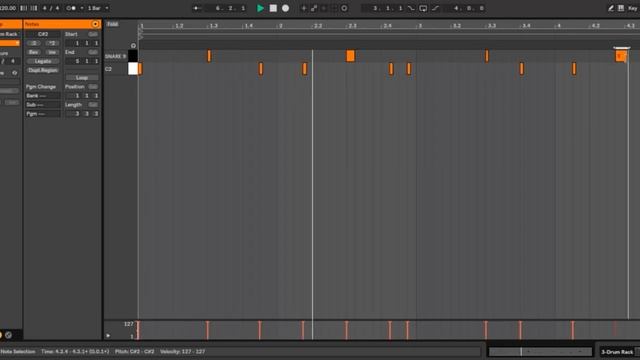Click the Legato button
The width and height of the screenshot is (640, 360).
[43, 61]
